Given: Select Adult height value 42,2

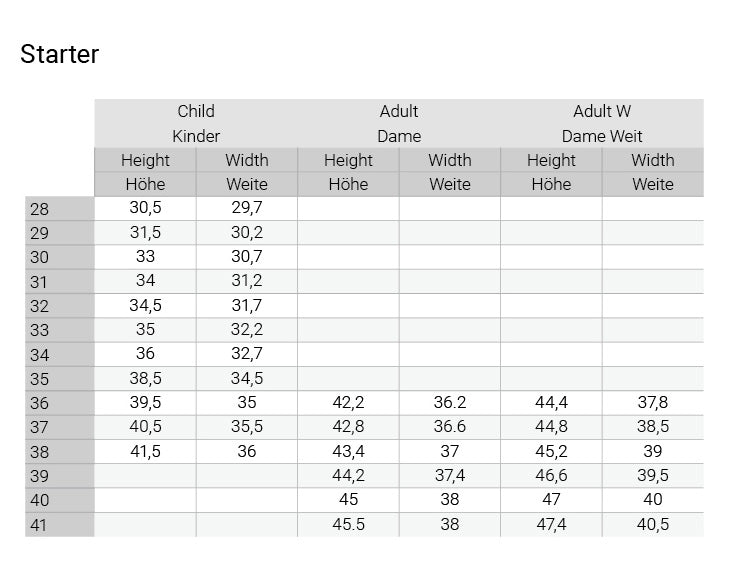Looking at the screenshot, I should pyautogui.click(x=348, y=403).
